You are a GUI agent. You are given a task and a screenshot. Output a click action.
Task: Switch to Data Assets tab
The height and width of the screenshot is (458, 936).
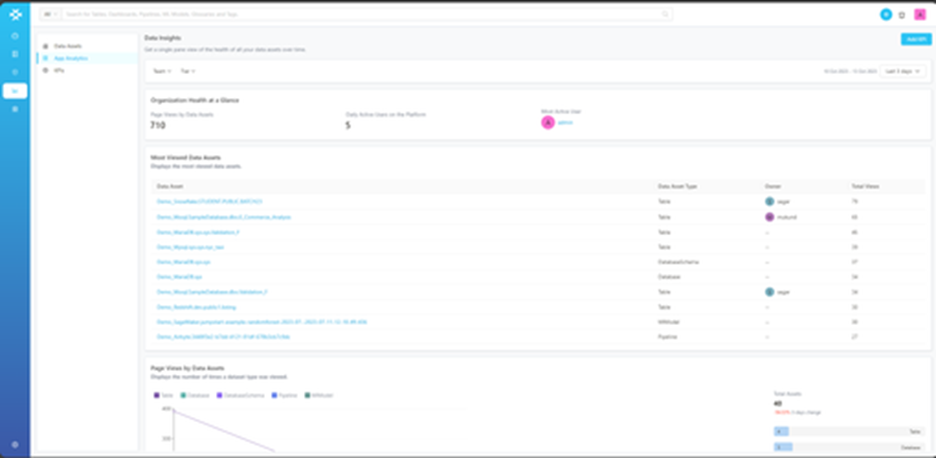(68, 46)
